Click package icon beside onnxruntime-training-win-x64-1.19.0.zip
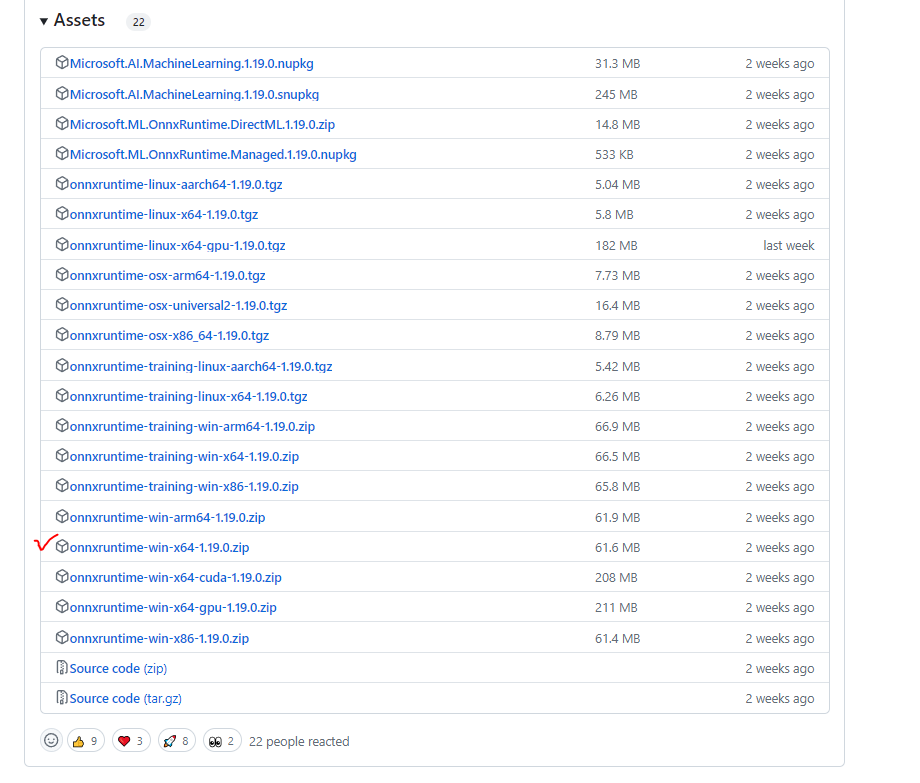Screen dimensions: 920x783 [x=62, y=456]
